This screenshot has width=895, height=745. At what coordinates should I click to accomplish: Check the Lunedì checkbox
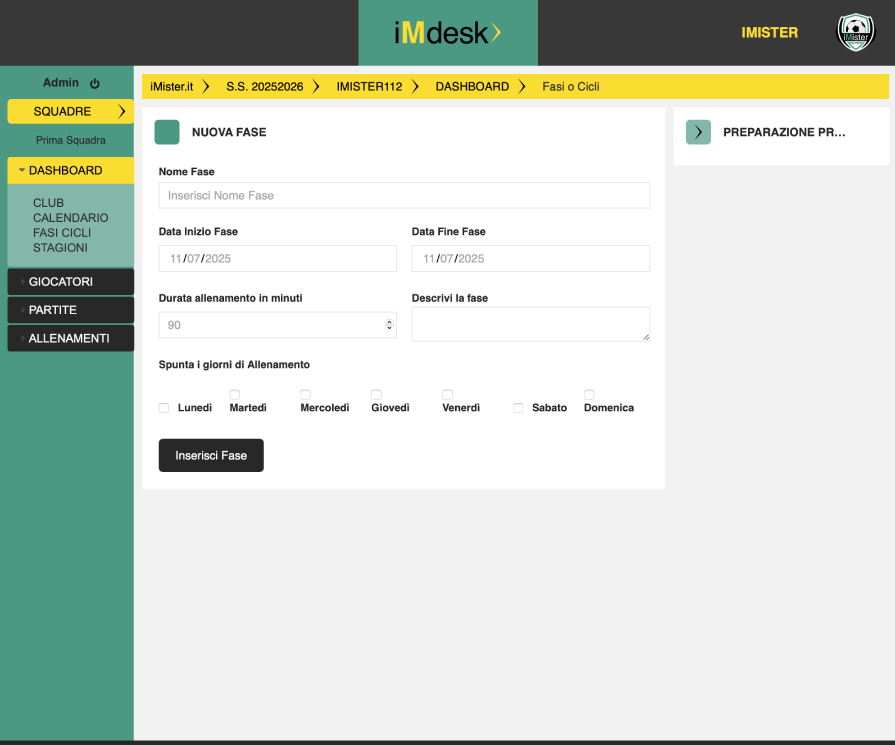click(164, 408)
